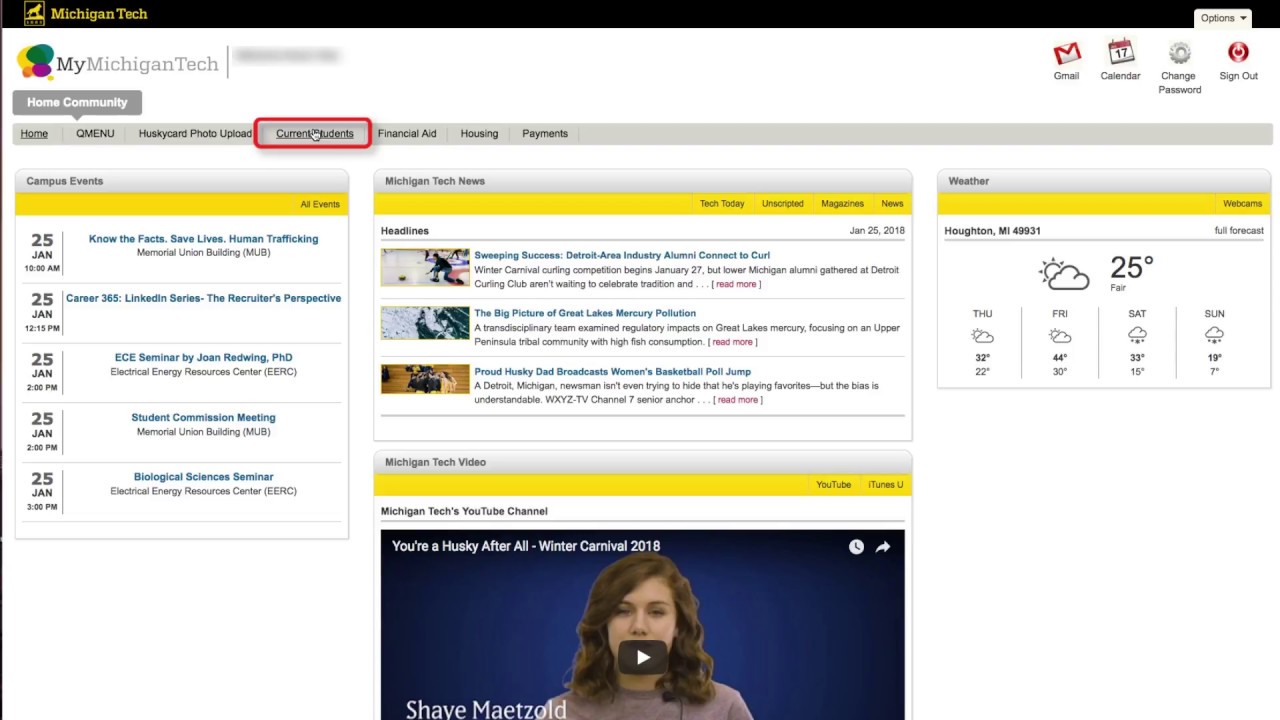Open Biological Sciences Seminar event
The height and width of the screenshot is (720, 1280).
203,477
